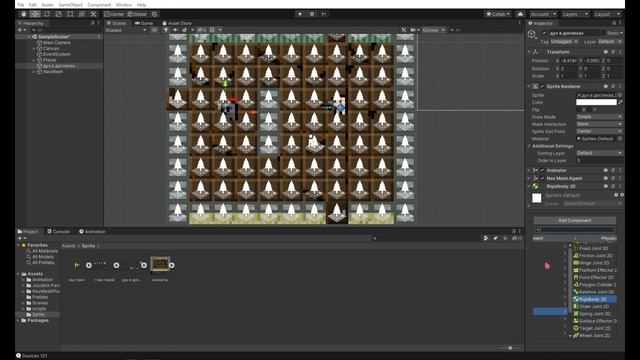Open the Layout dropdown
640x360 pixels.
coord(607,14)
